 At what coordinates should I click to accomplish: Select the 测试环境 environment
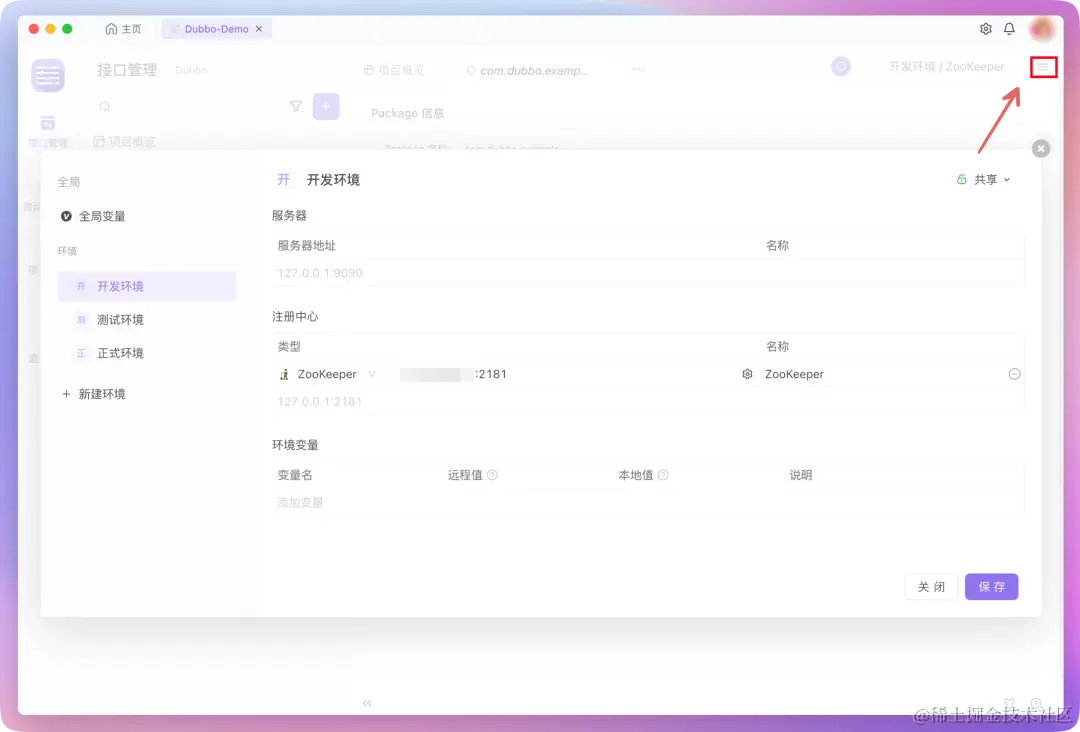click(120, 319)
